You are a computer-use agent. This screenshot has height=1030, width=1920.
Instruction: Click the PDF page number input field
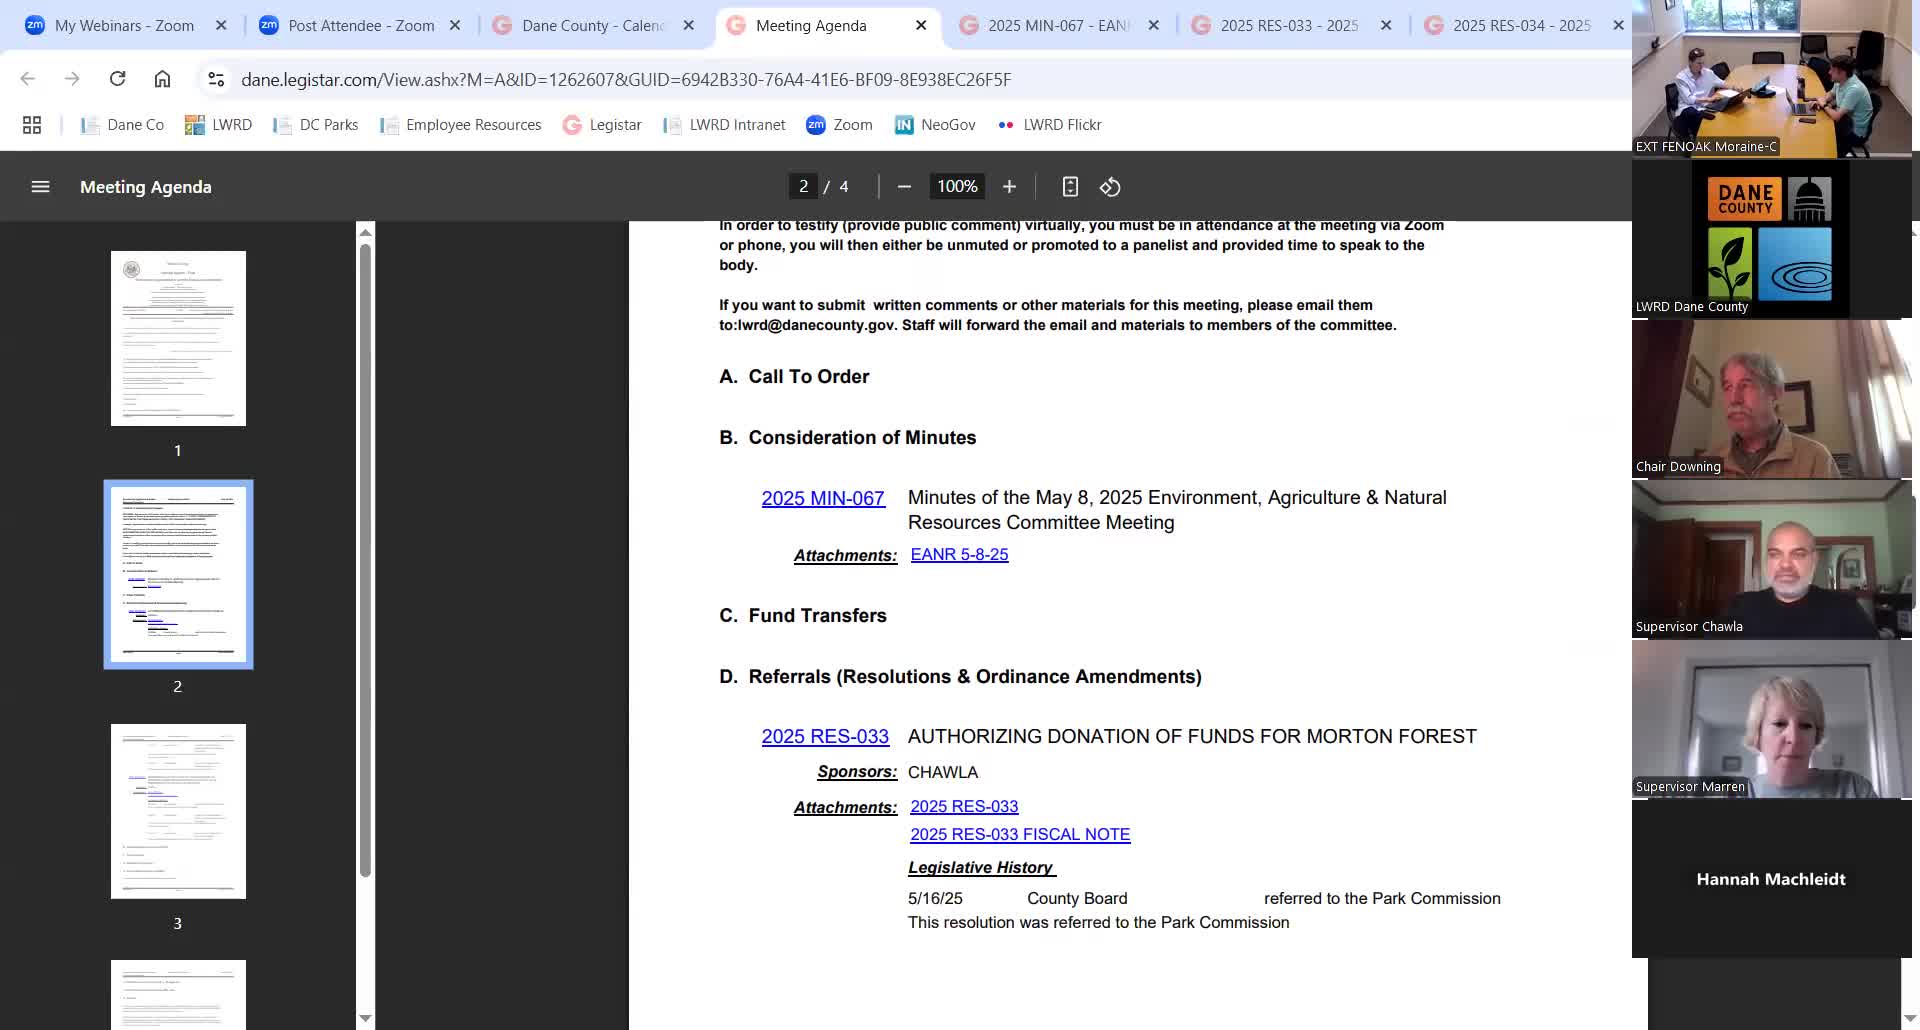pos(803,187)
